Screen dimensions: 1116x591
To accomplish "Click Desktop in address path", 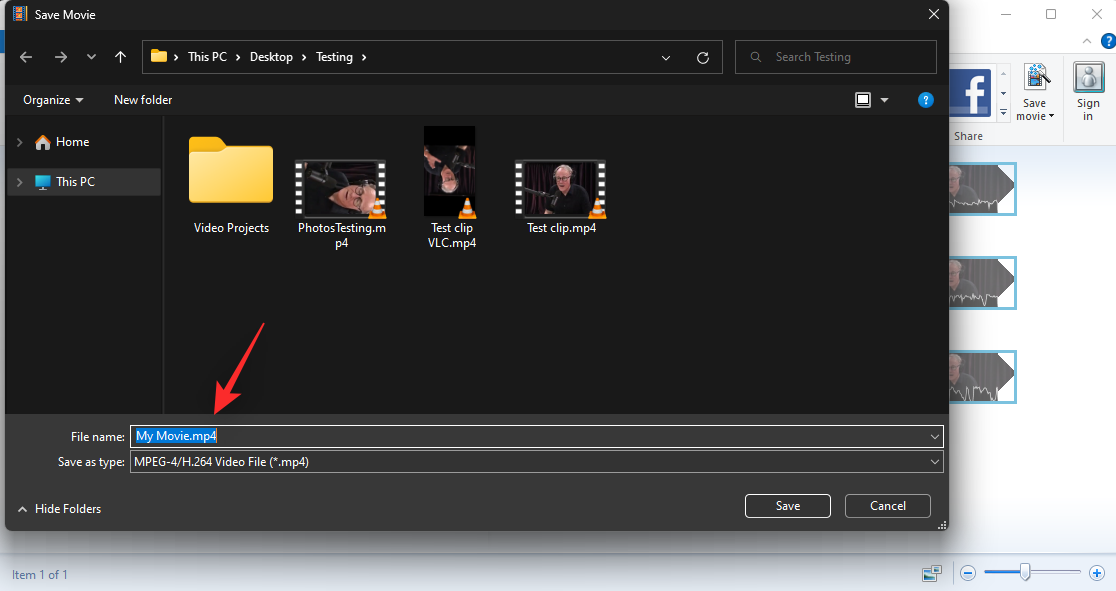I will tap(271, 57).
